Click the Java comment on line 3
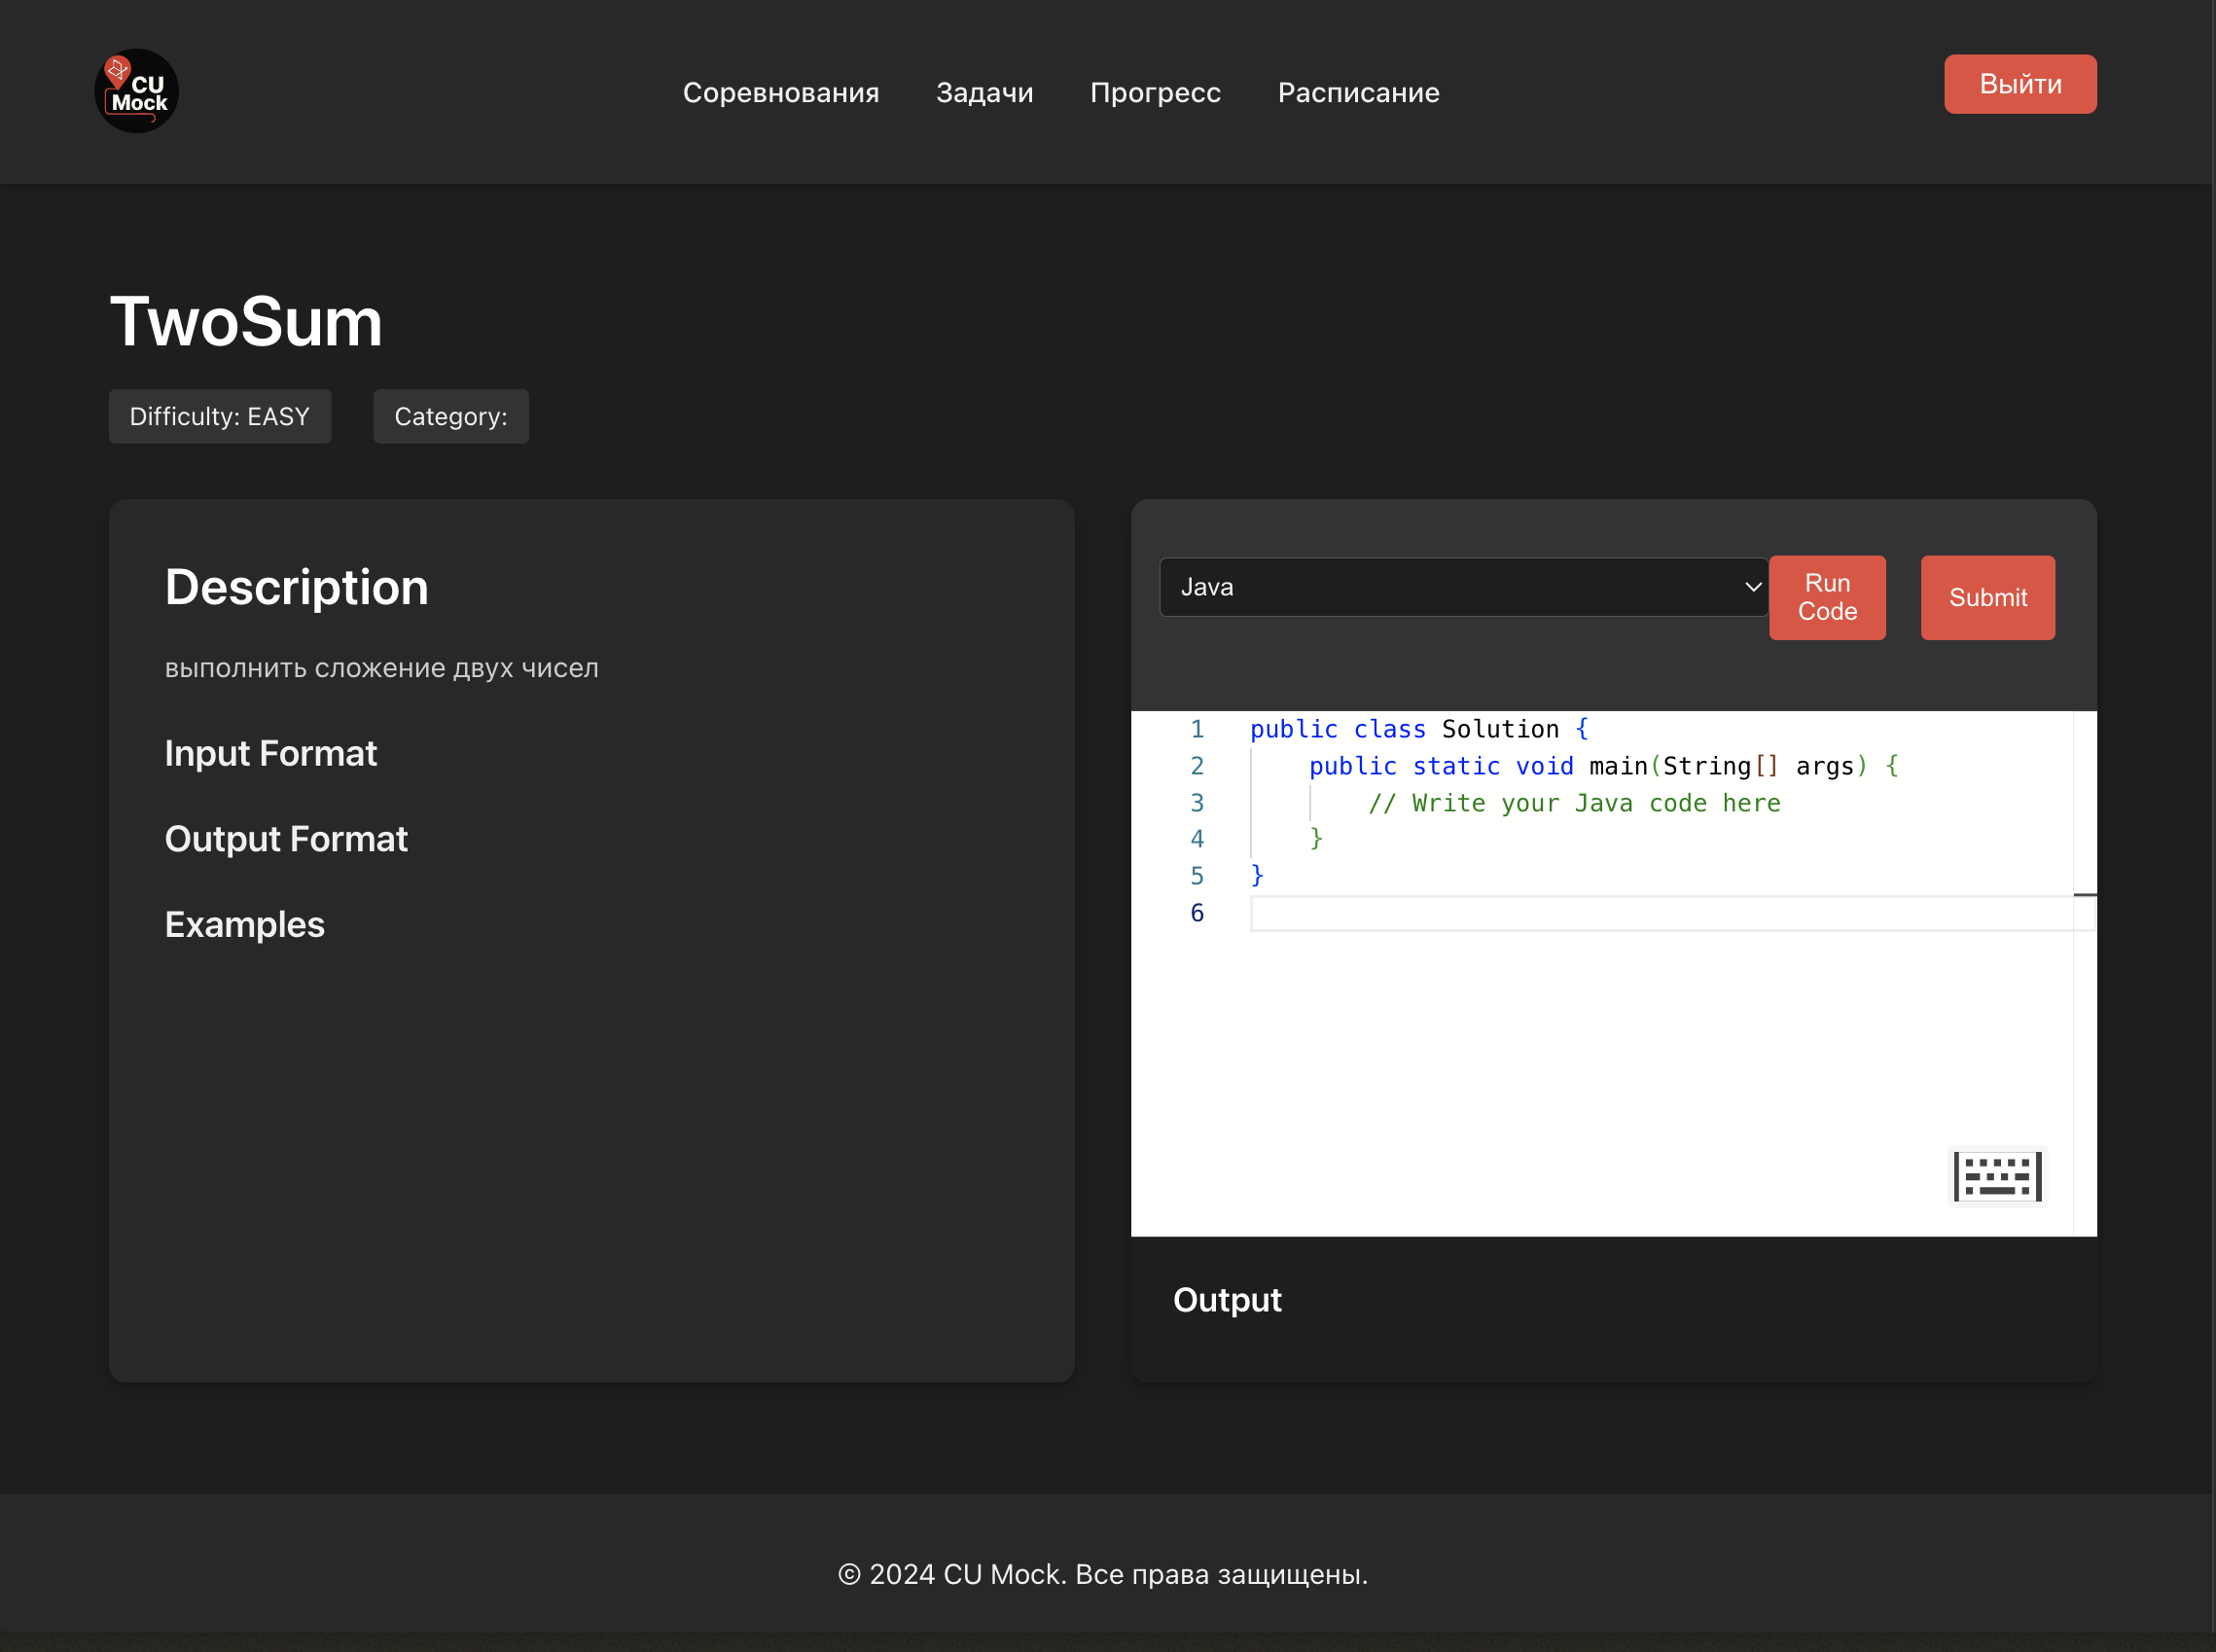The height and width of the screenshot is (1652, 2216). (x=1574, y=803)
